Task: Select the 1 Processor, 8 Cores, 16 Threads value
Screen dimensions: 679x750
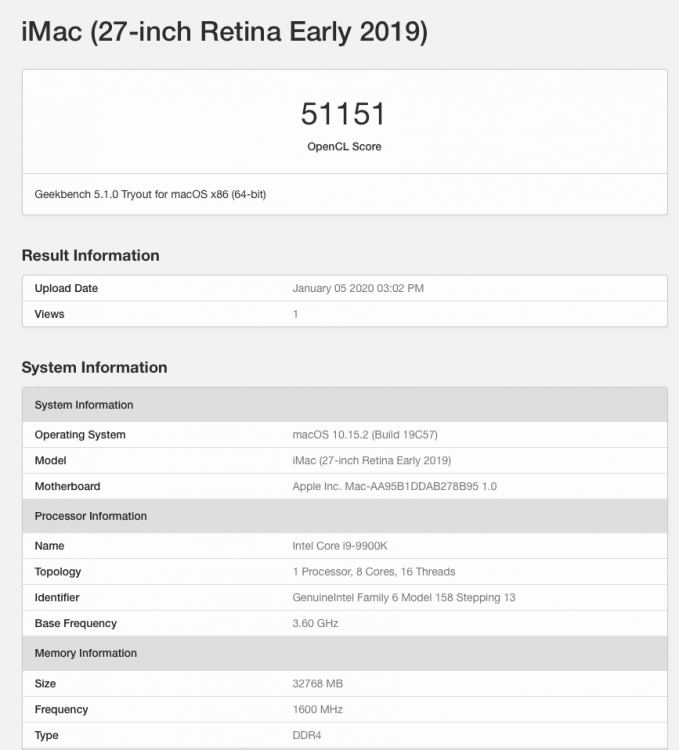Action: tap(374, 572)
